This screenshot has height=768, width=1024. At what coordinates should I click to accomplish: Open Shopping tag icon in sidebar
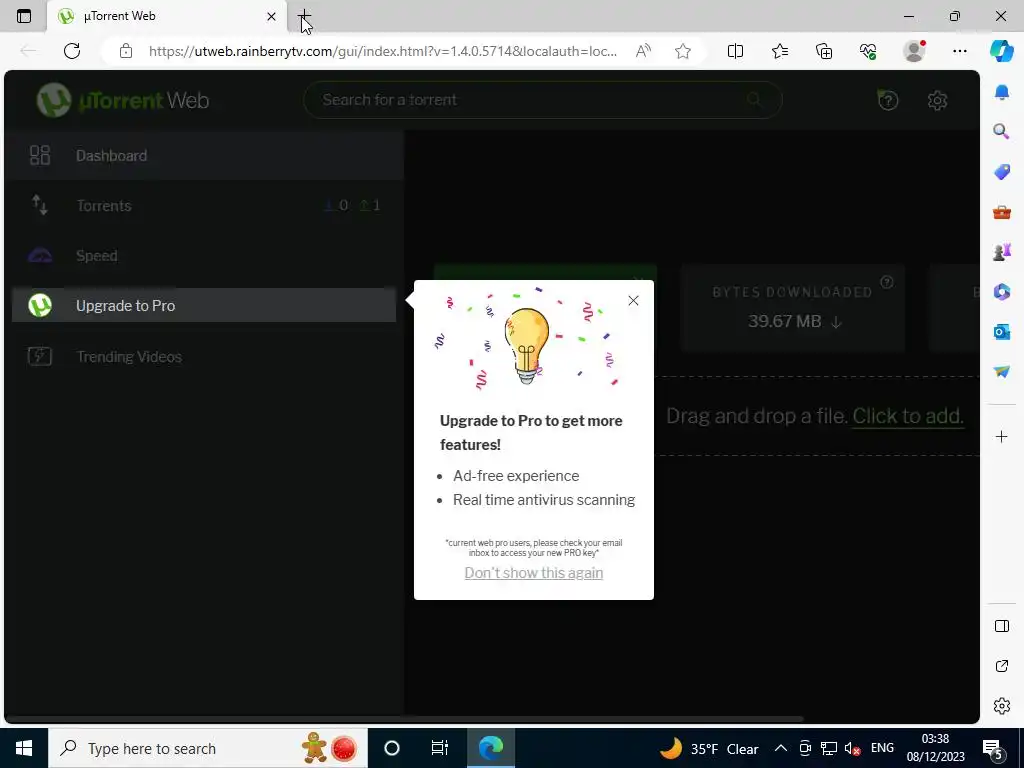1002,172
